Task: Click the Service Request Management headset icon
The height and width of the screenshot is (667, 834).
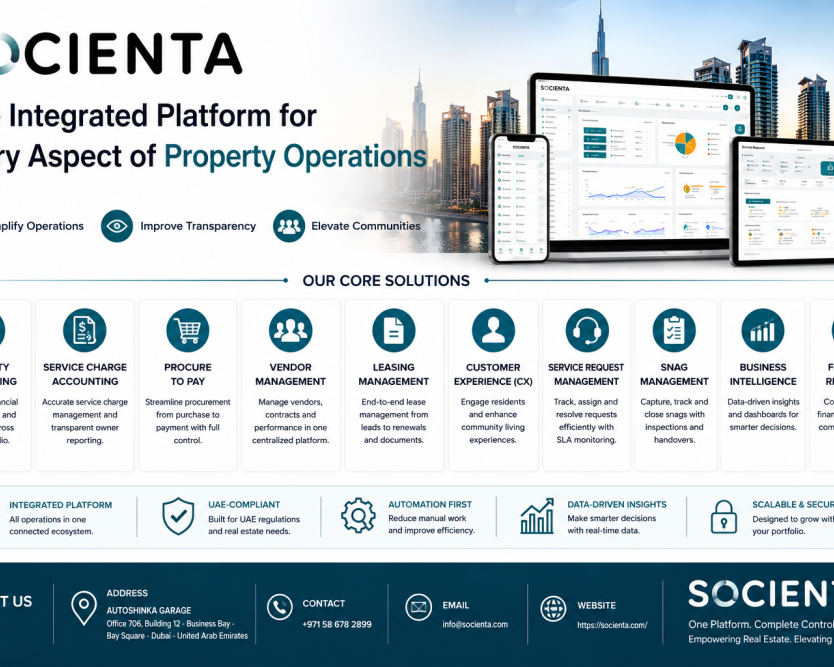Action: coord(587,330)
